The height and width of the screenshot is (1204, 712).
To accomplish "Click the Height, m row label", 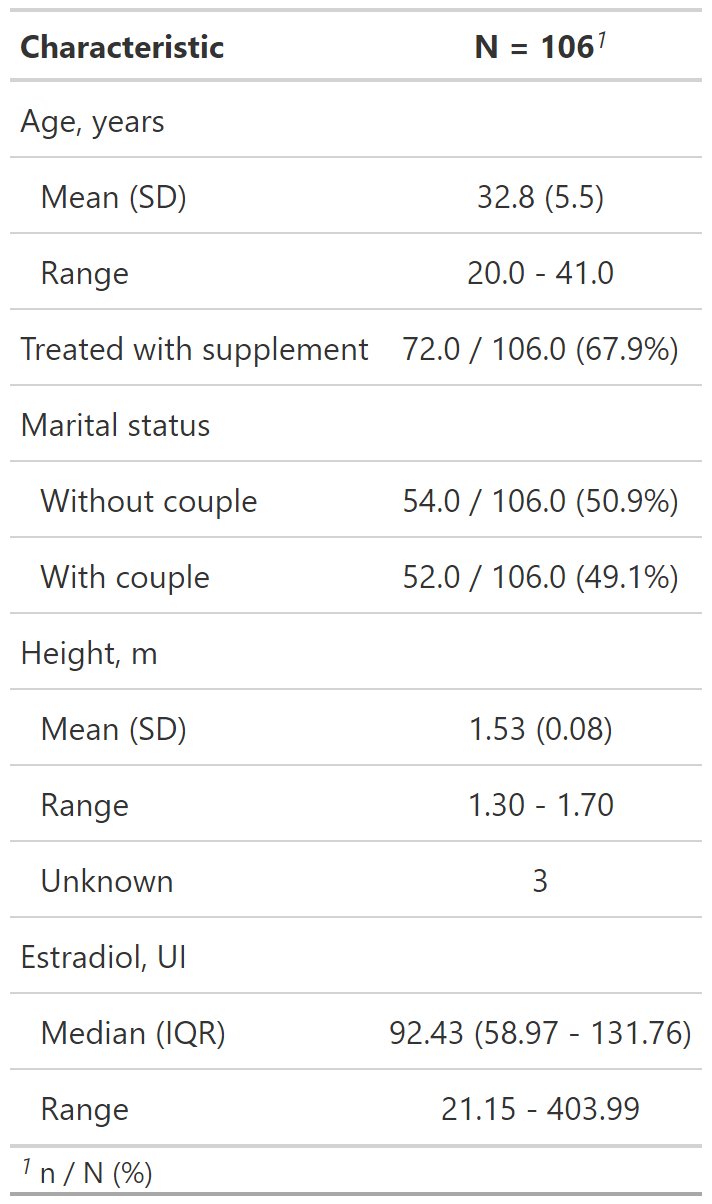I will click(x=89, y=654).
